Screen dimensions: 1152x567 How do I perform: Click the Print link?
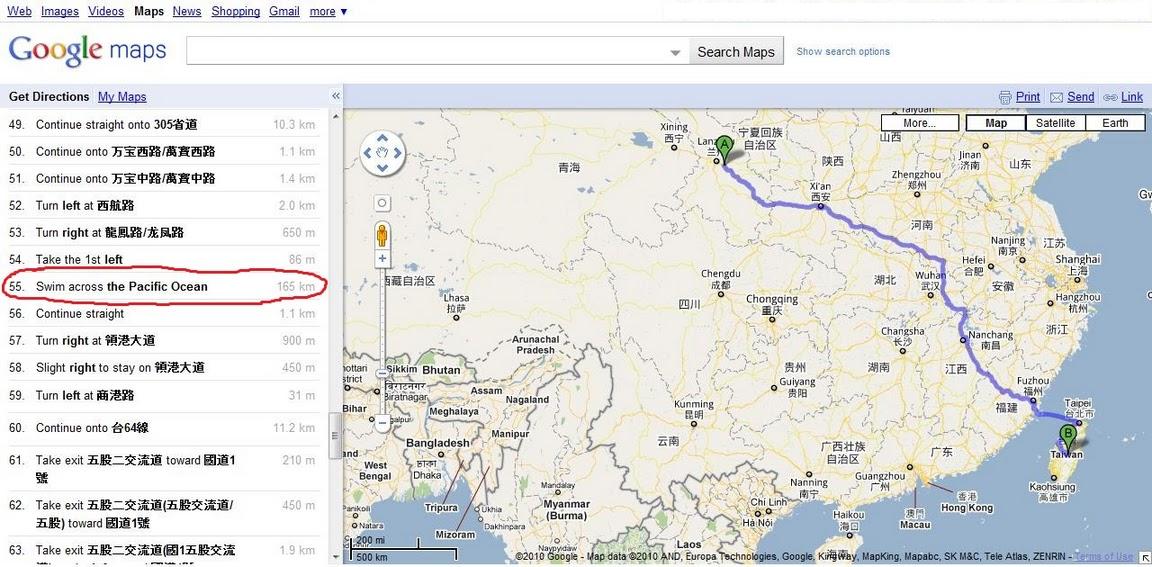tap(1028, 97)
